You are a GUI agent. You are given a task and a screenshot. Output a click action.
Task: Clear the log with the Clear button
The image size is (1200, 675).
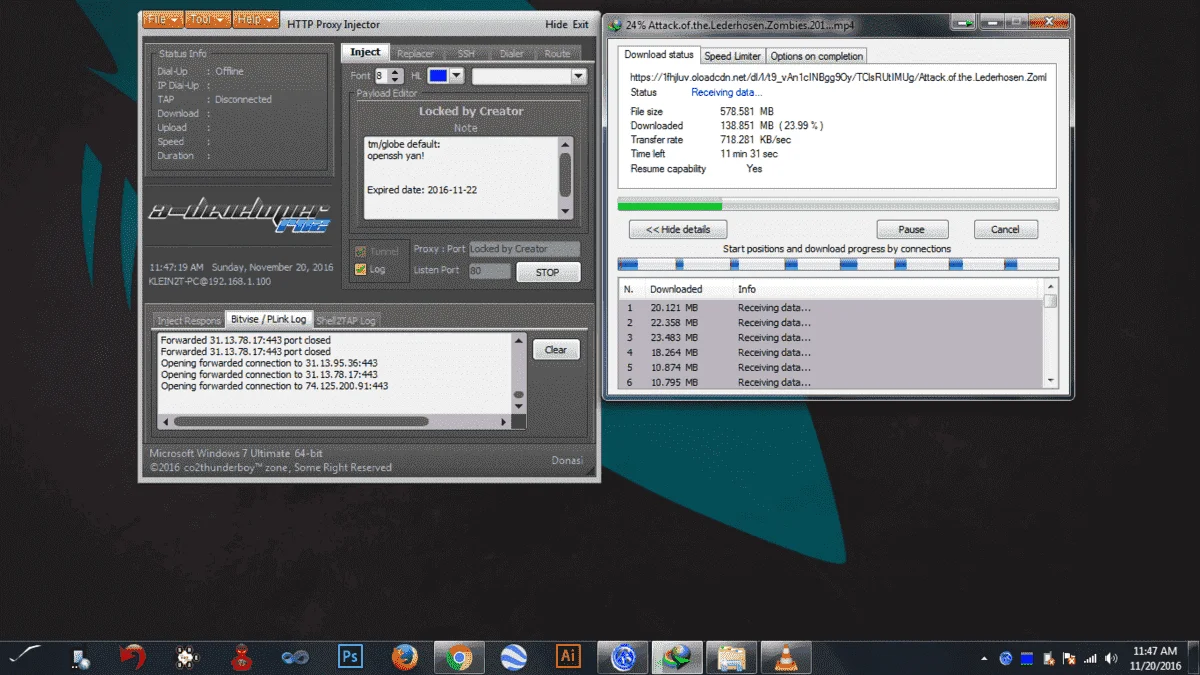556,350
